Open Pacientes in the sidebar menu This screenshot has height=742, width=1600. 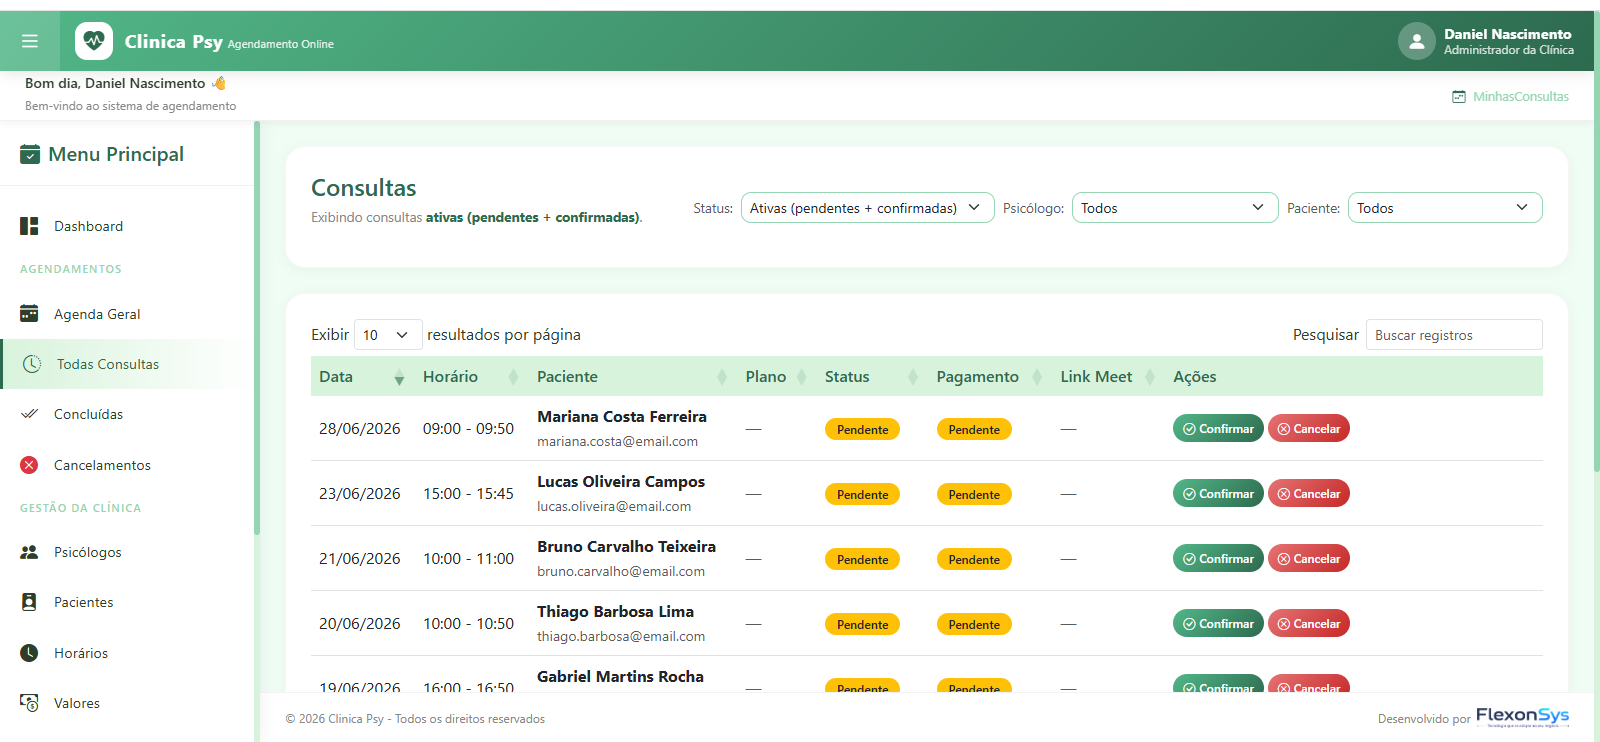[x=84, y=602]
